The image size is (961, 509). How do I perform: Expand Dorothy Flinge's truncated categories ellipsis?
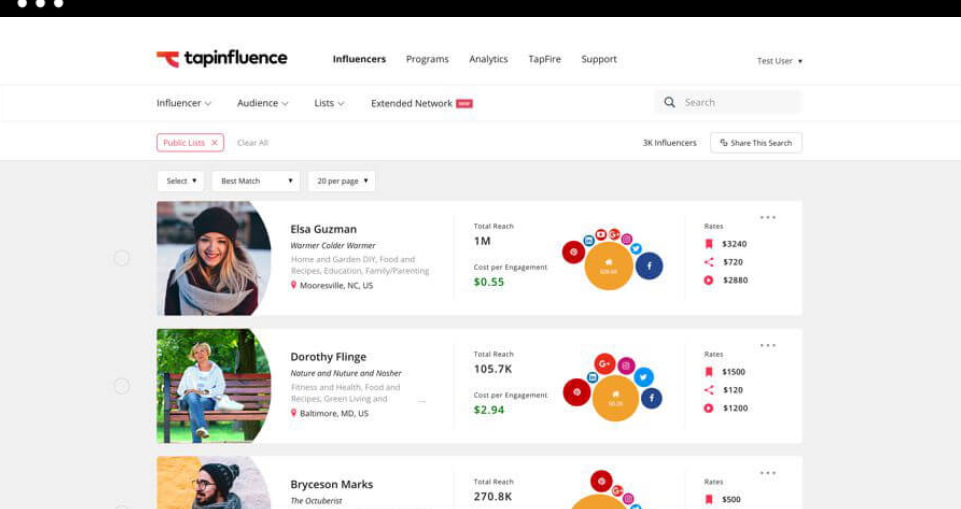pos(422,402)
